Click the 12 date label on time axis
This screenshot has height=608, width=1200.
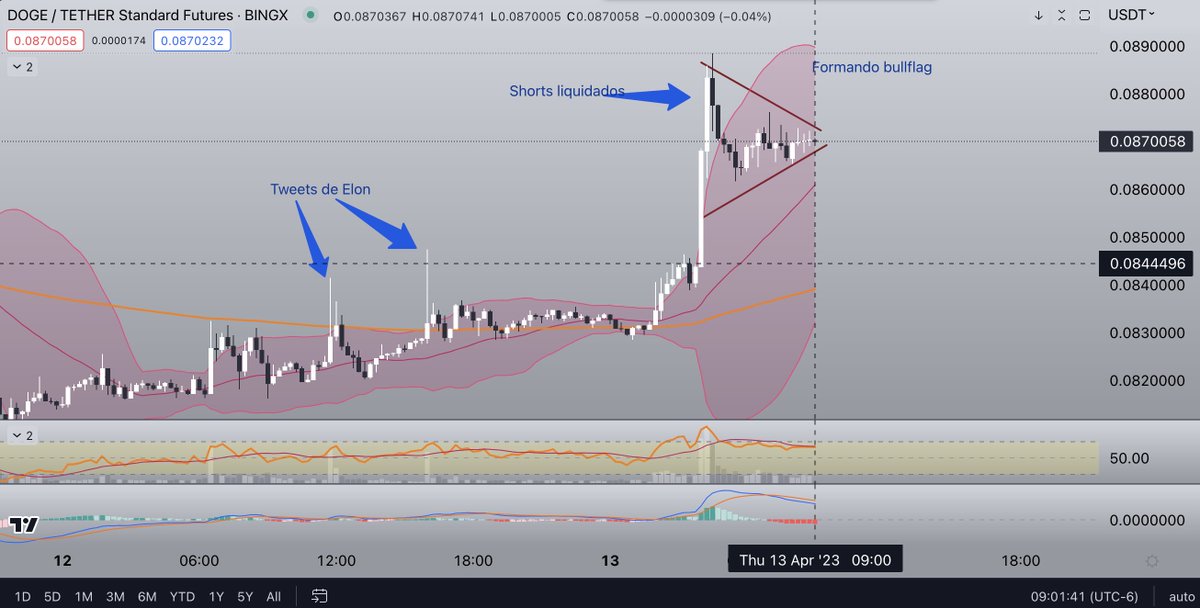click(x=63, y=561)
